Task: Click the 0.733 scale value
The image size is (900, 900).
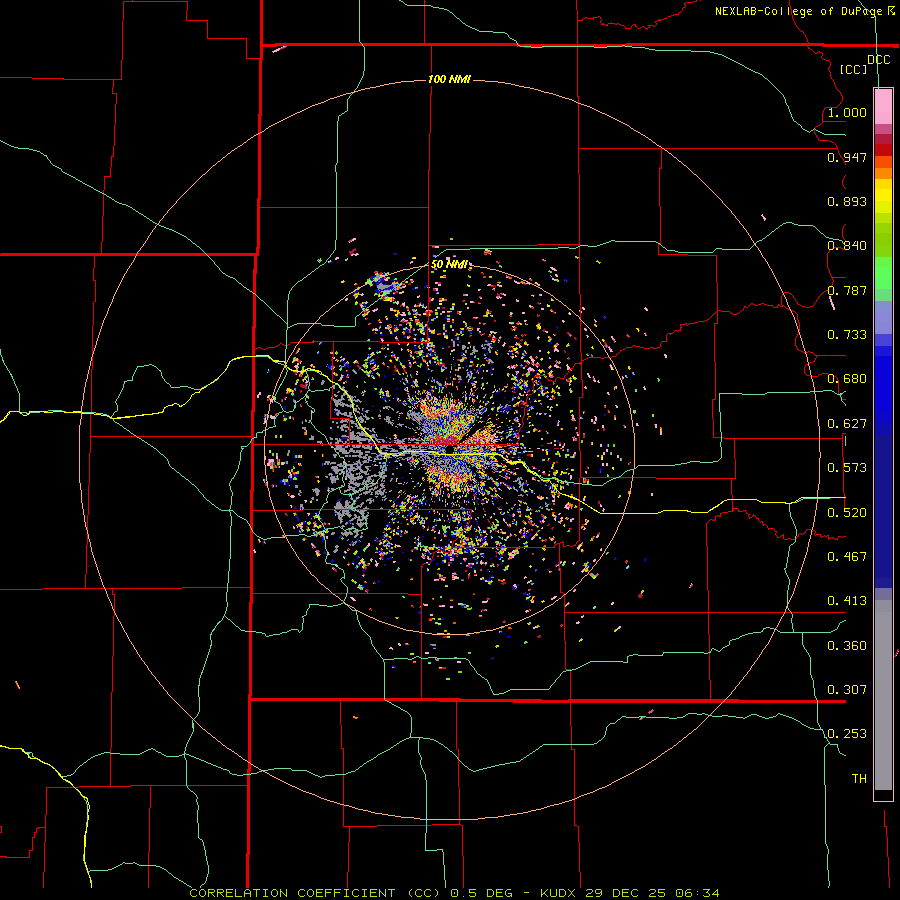Action: tap(847, 335)
